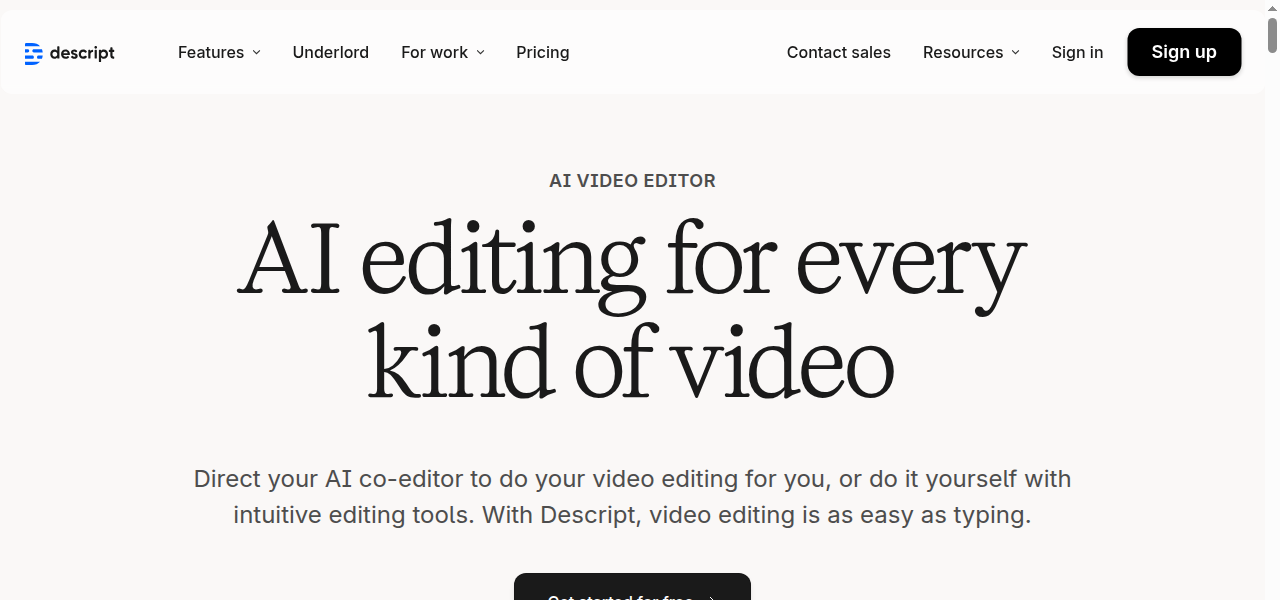Expand the For work chevron arrow
The image size is (1280, 600).
480,52
